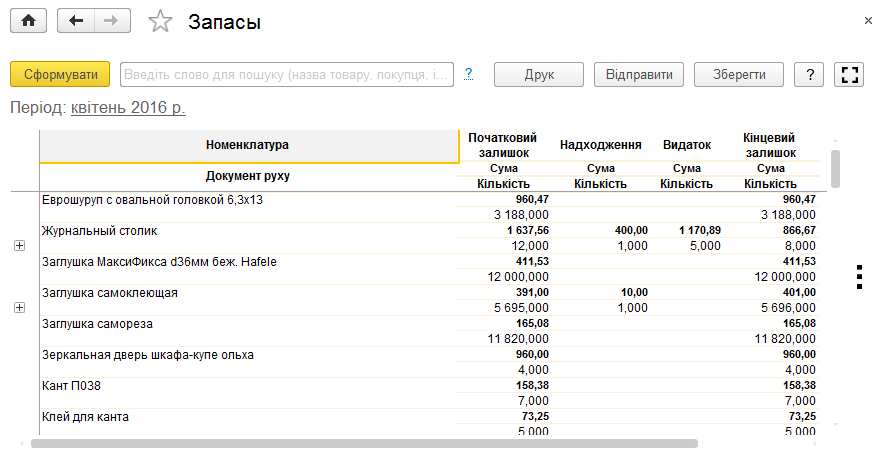Change period квітень 2016 р. link

[x=128, y=107]
